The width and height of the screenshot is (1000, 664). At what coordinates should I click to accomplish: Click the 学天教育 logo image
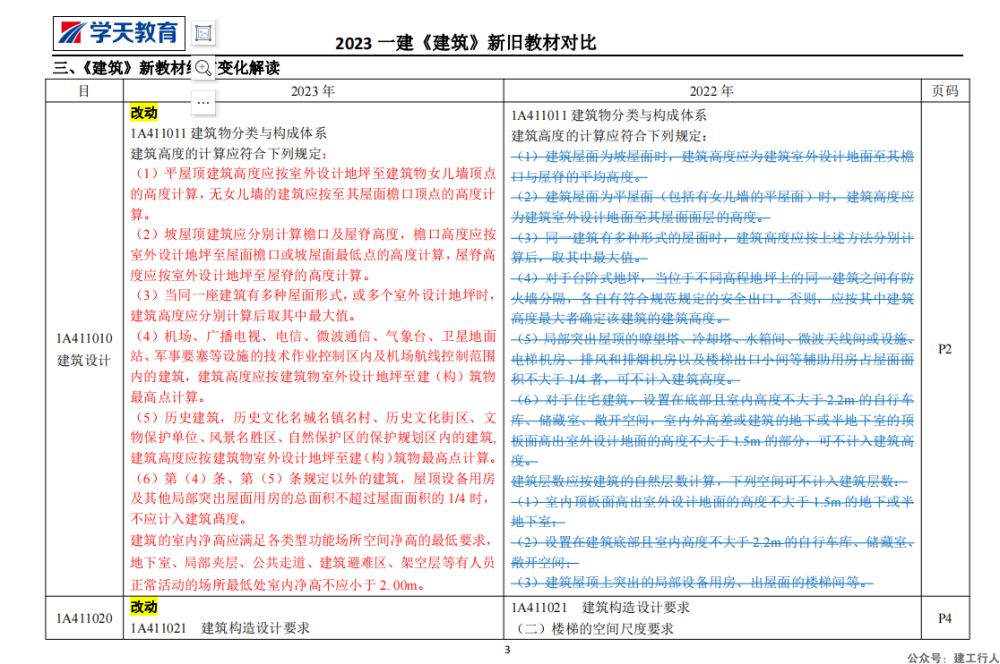coord(119,33)
